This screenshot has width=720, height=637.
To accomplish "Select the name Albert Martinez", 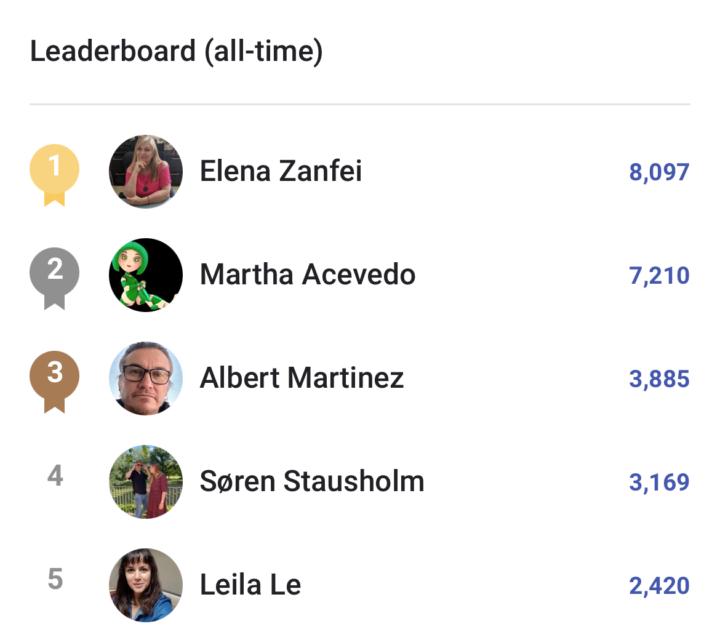I will (x=302, y=378).
